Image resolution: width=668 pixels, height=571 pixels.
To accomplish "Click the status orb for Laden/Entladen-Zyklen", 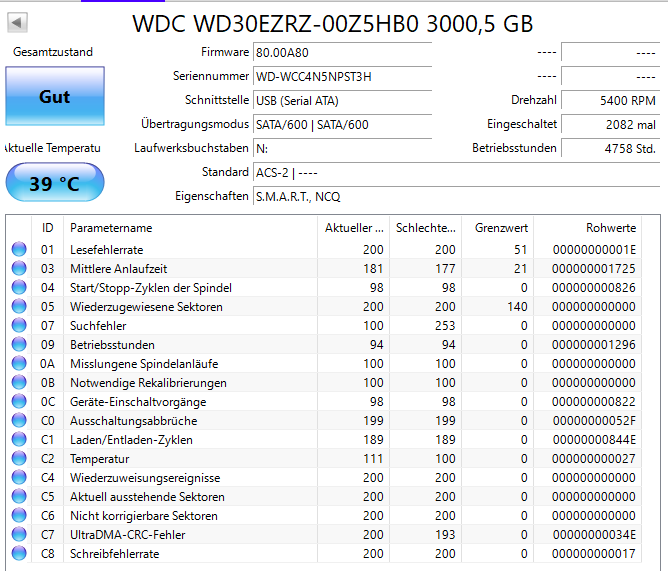I will pyautogui.click(x=19, y=439).
